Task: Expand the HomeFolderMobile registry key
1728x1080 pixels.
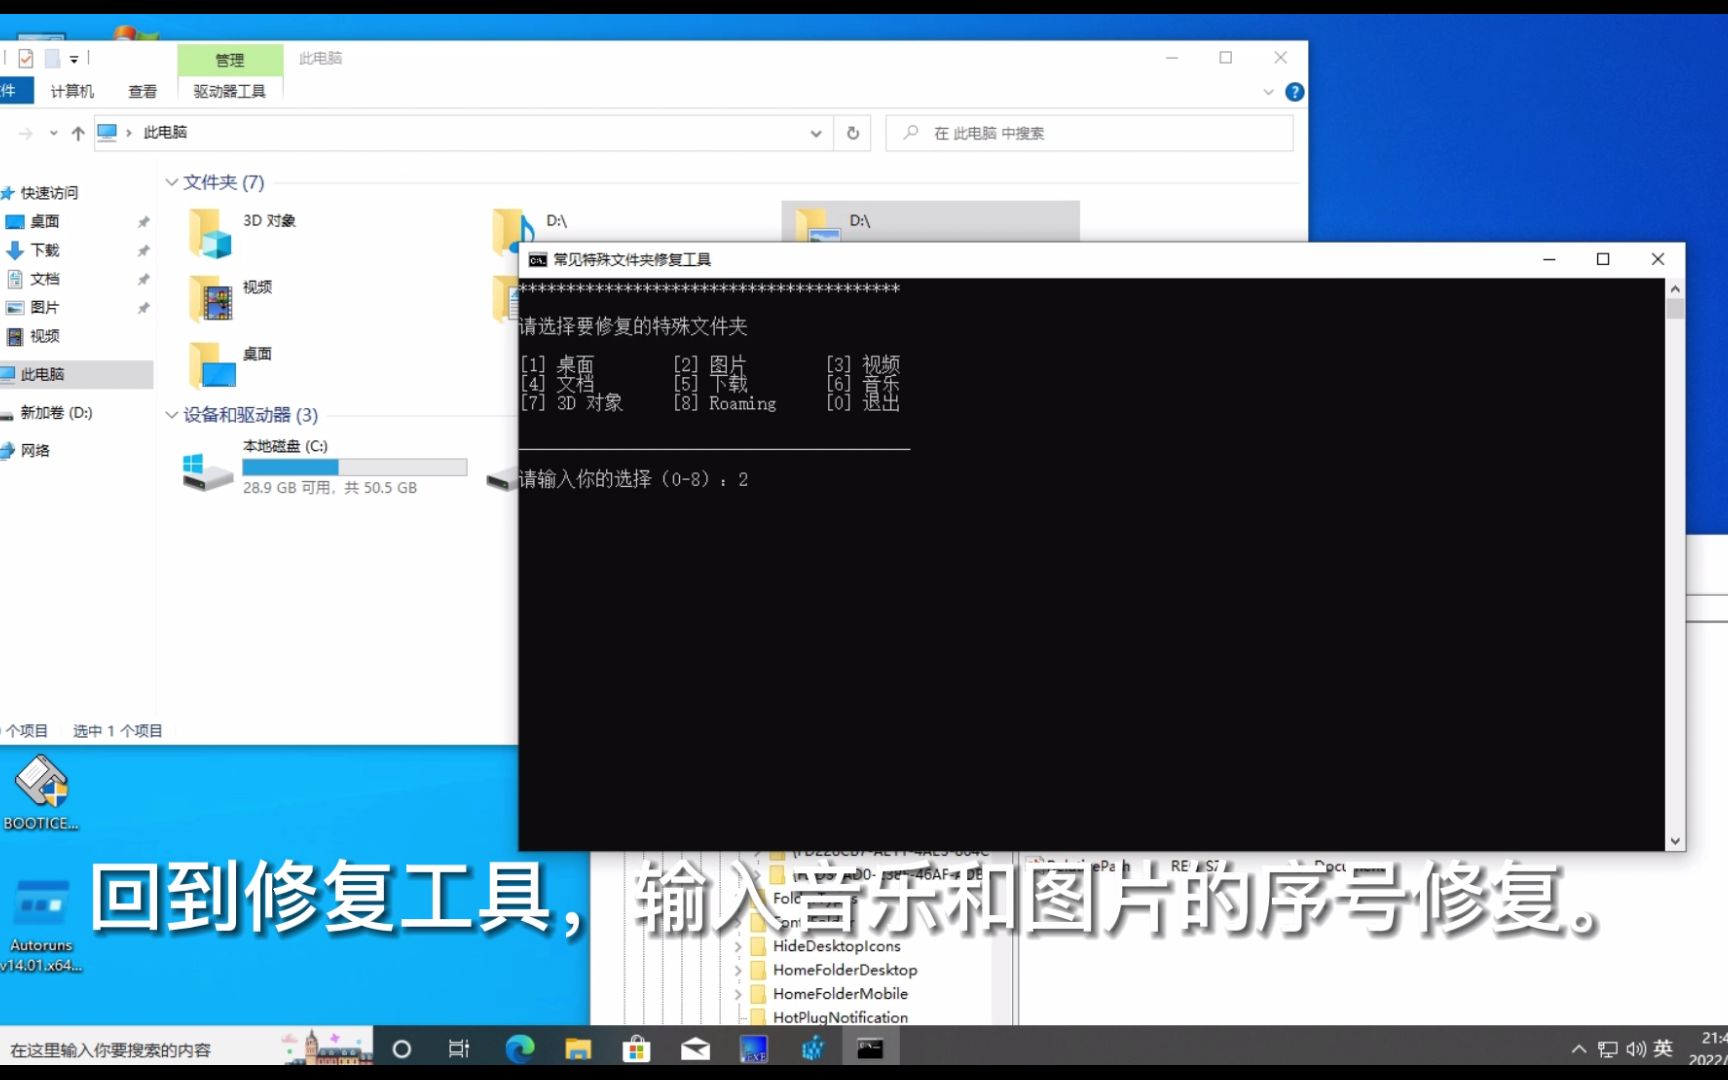Action: 738,994
